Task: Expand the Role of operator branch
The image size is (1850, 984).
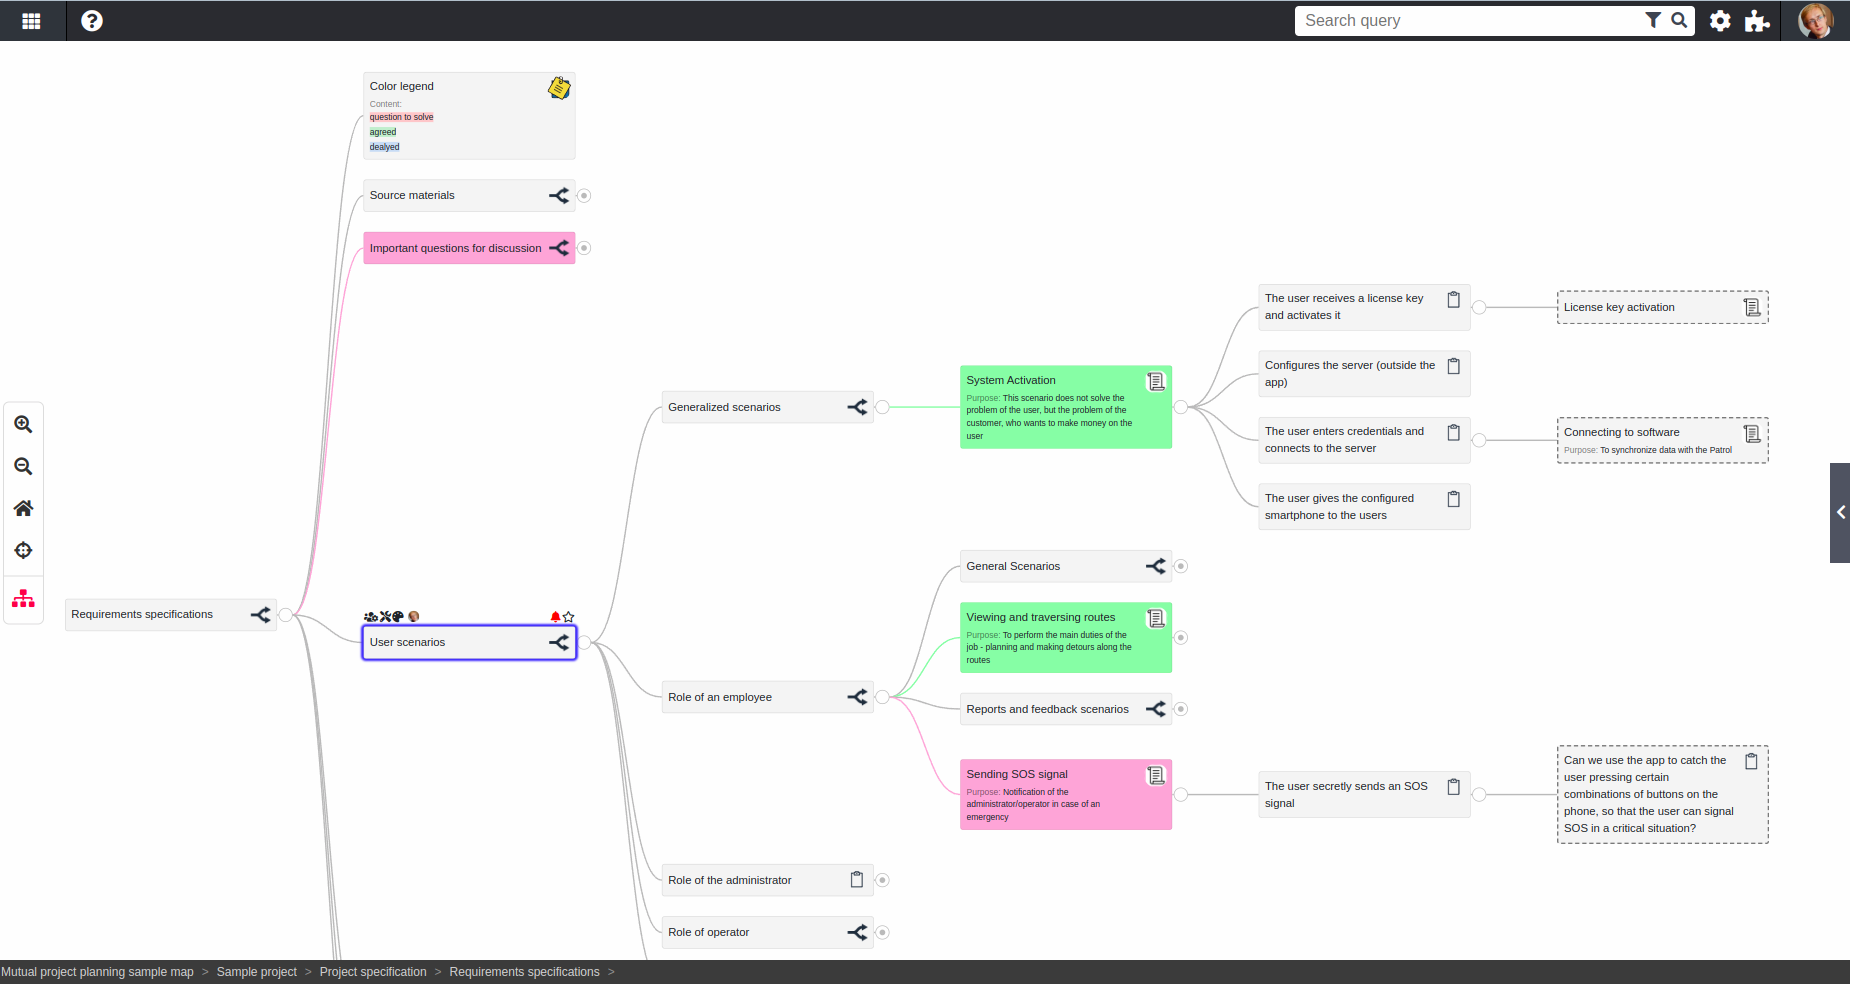Action: coord(882,932)
